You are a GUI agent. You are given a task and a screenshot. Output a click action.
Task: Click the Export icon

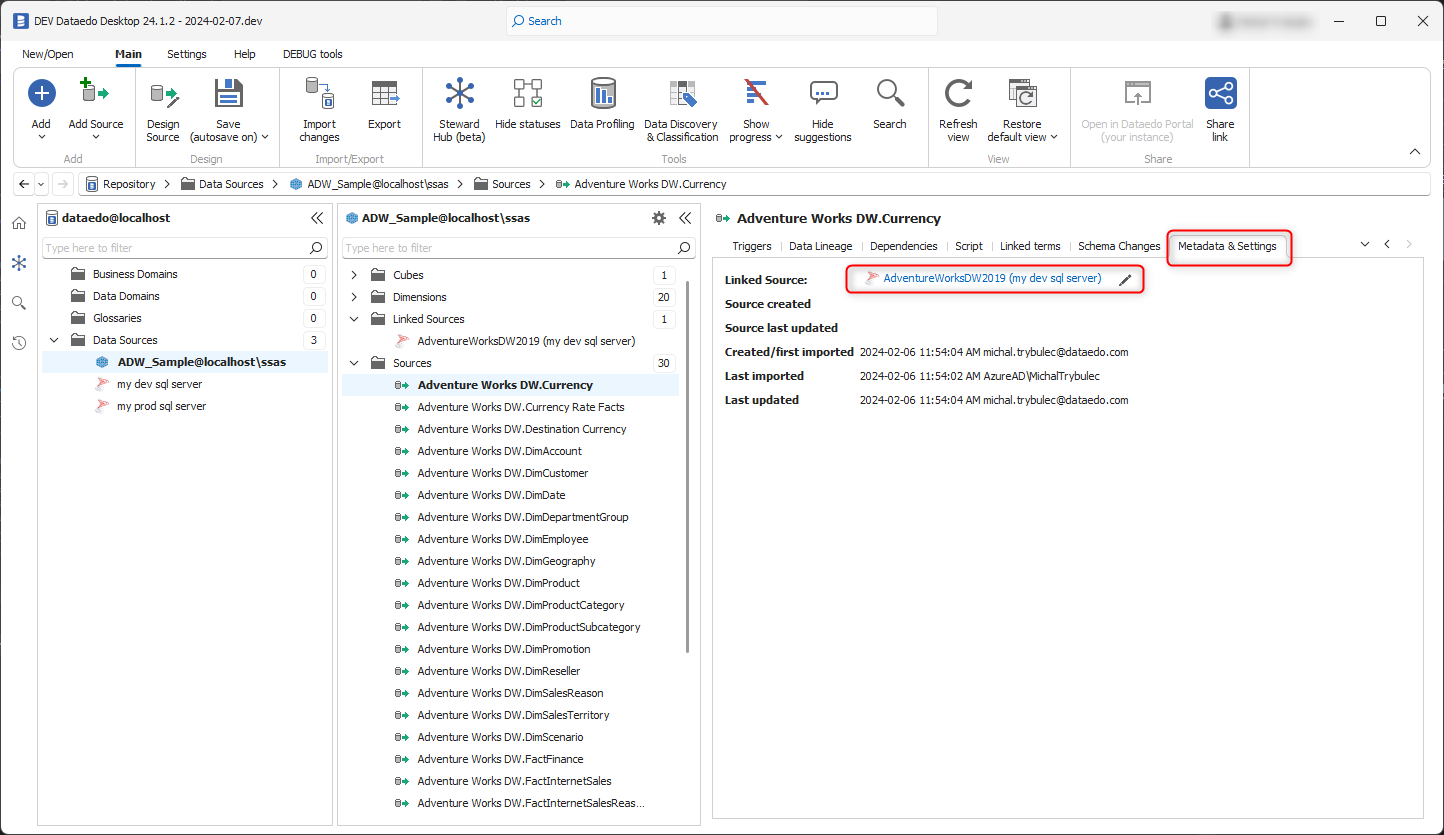384,94
